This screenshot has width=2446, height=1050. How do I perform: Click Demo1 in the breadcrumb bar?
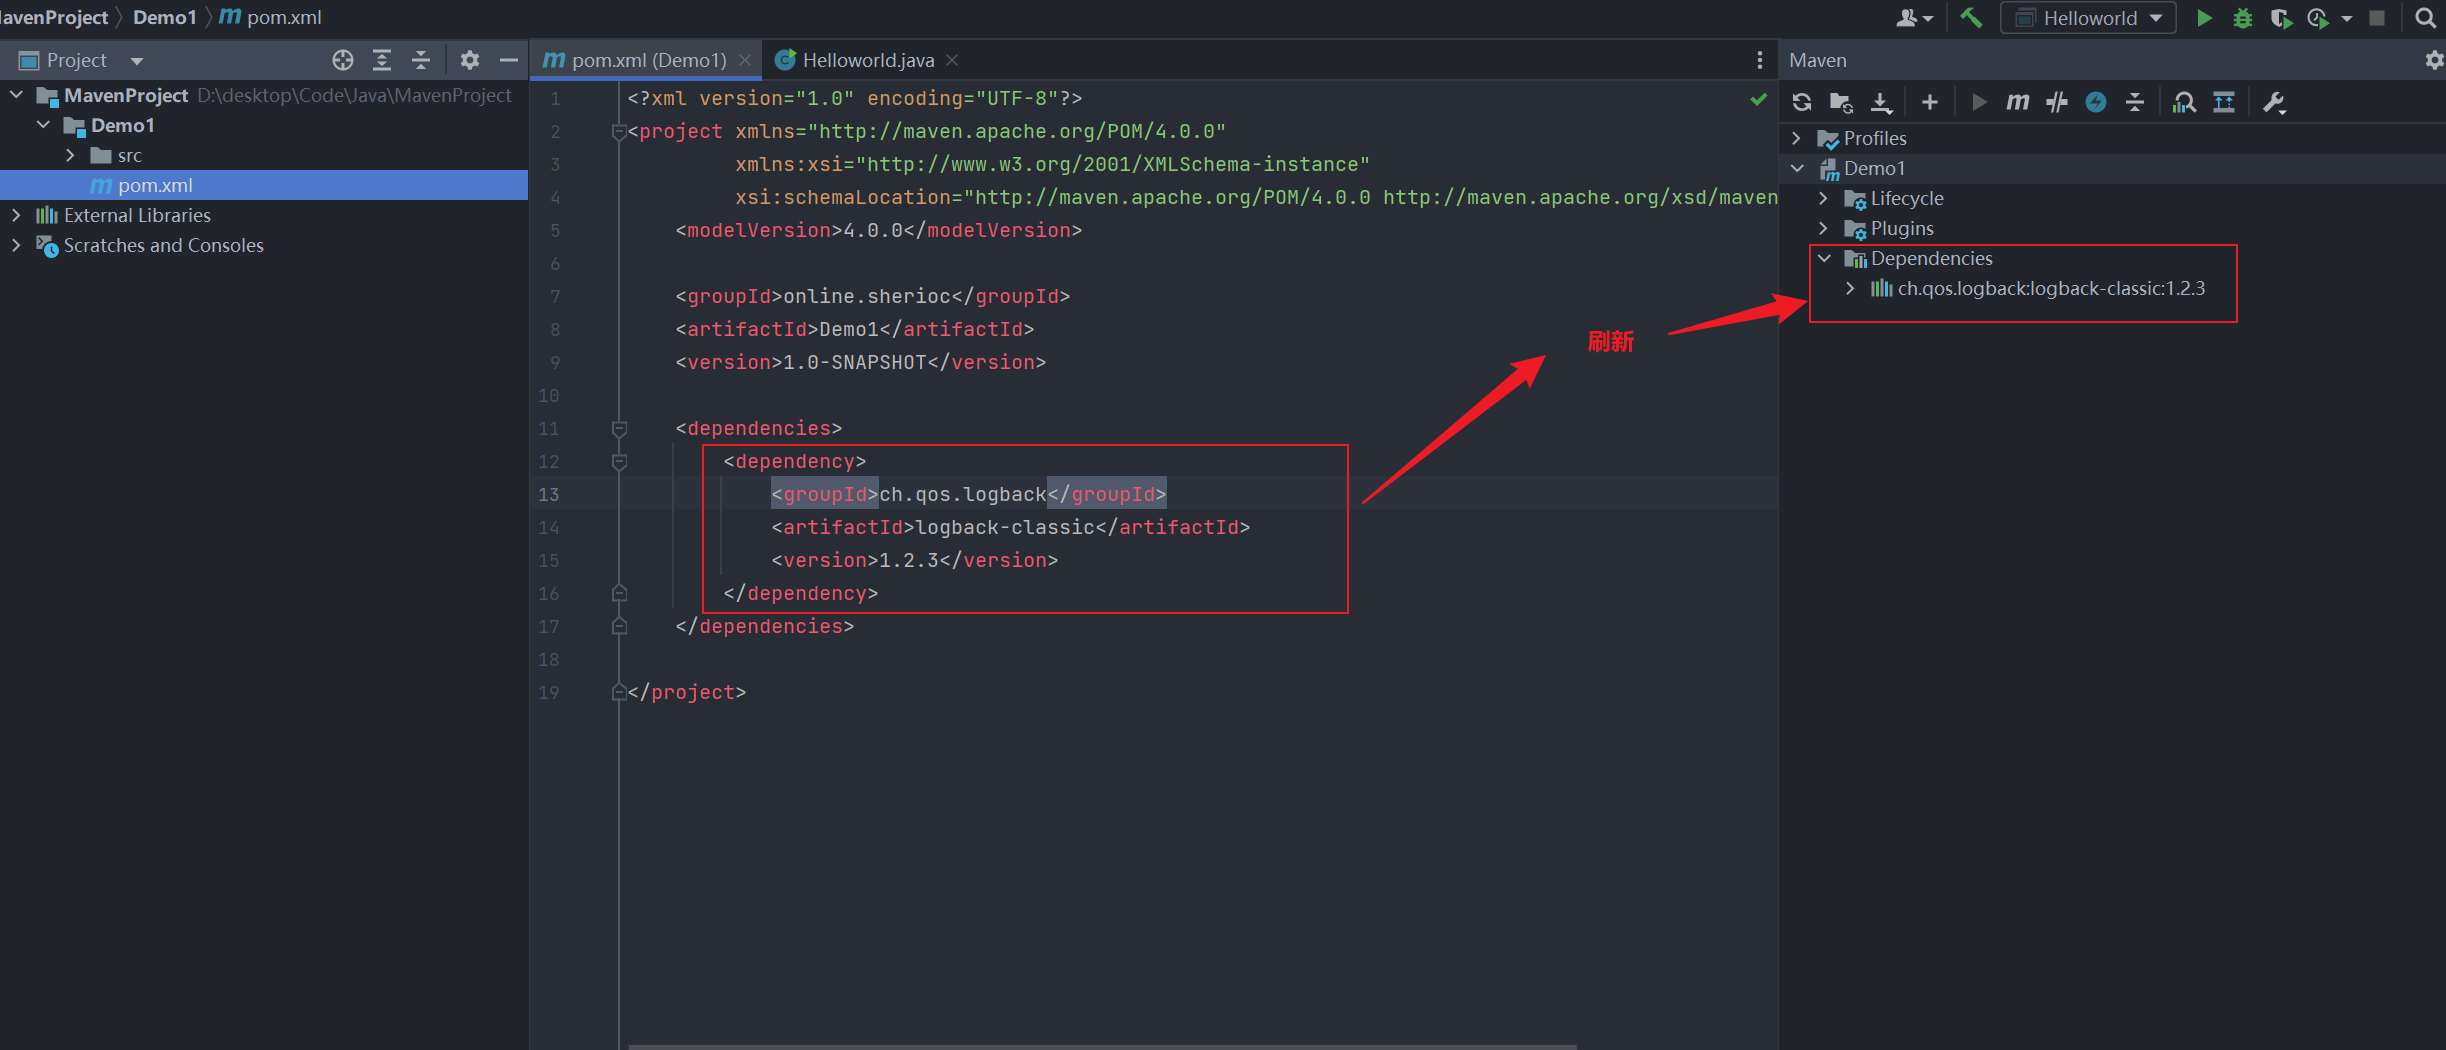pos(165,18)
